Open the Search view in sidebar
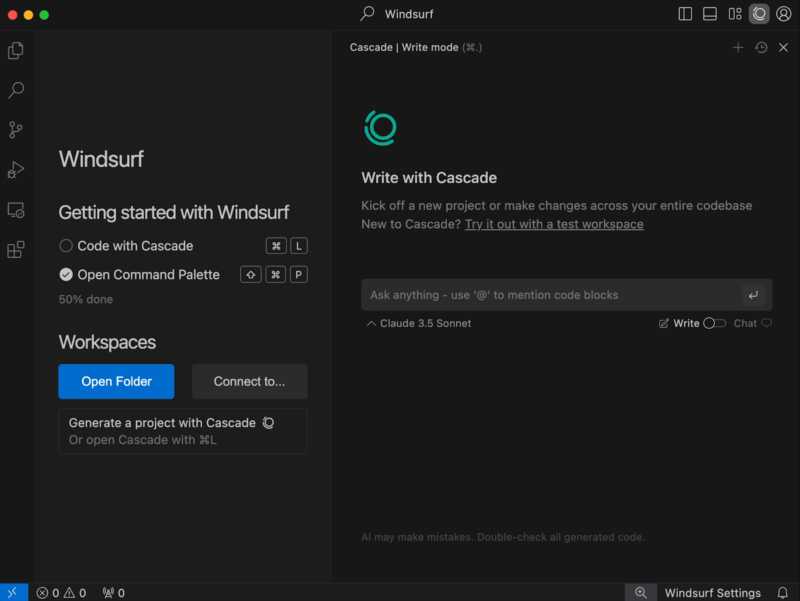This screenshot has height=601, width=800. click(x=16, y=90)
